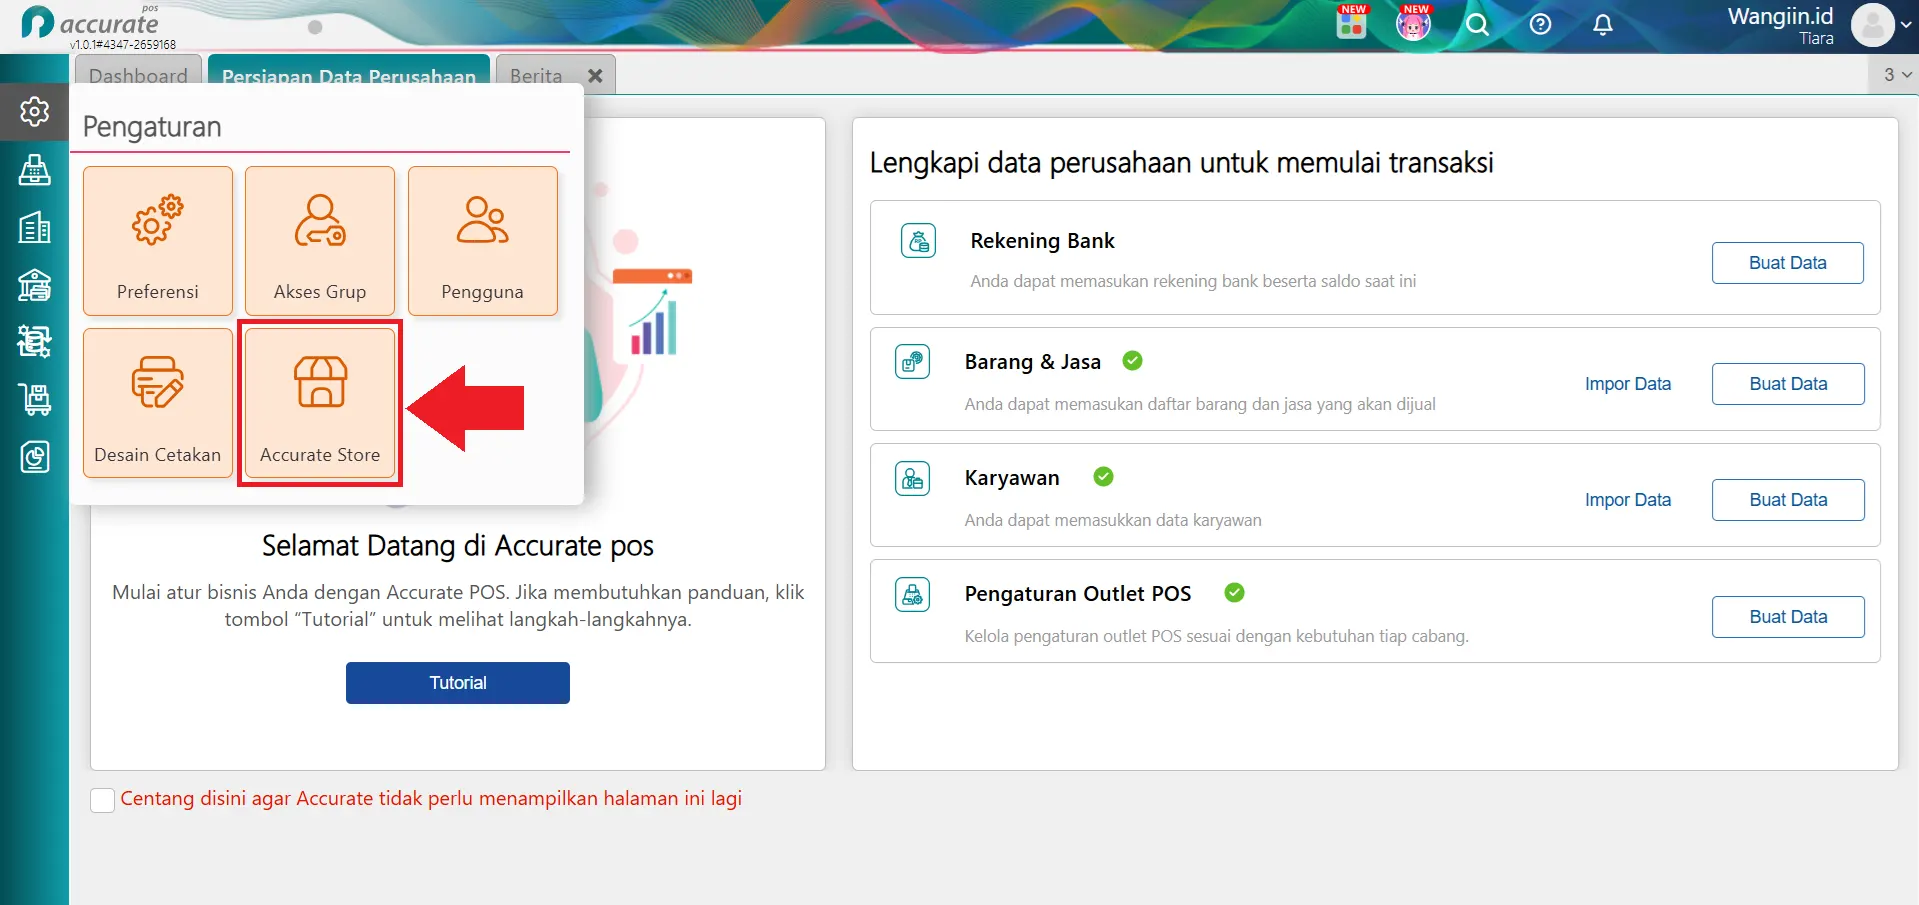Image resolution: width=1919 pixels, height=905 pixels.
Task: Open Pengguna users tile
Action: point(482,241)
